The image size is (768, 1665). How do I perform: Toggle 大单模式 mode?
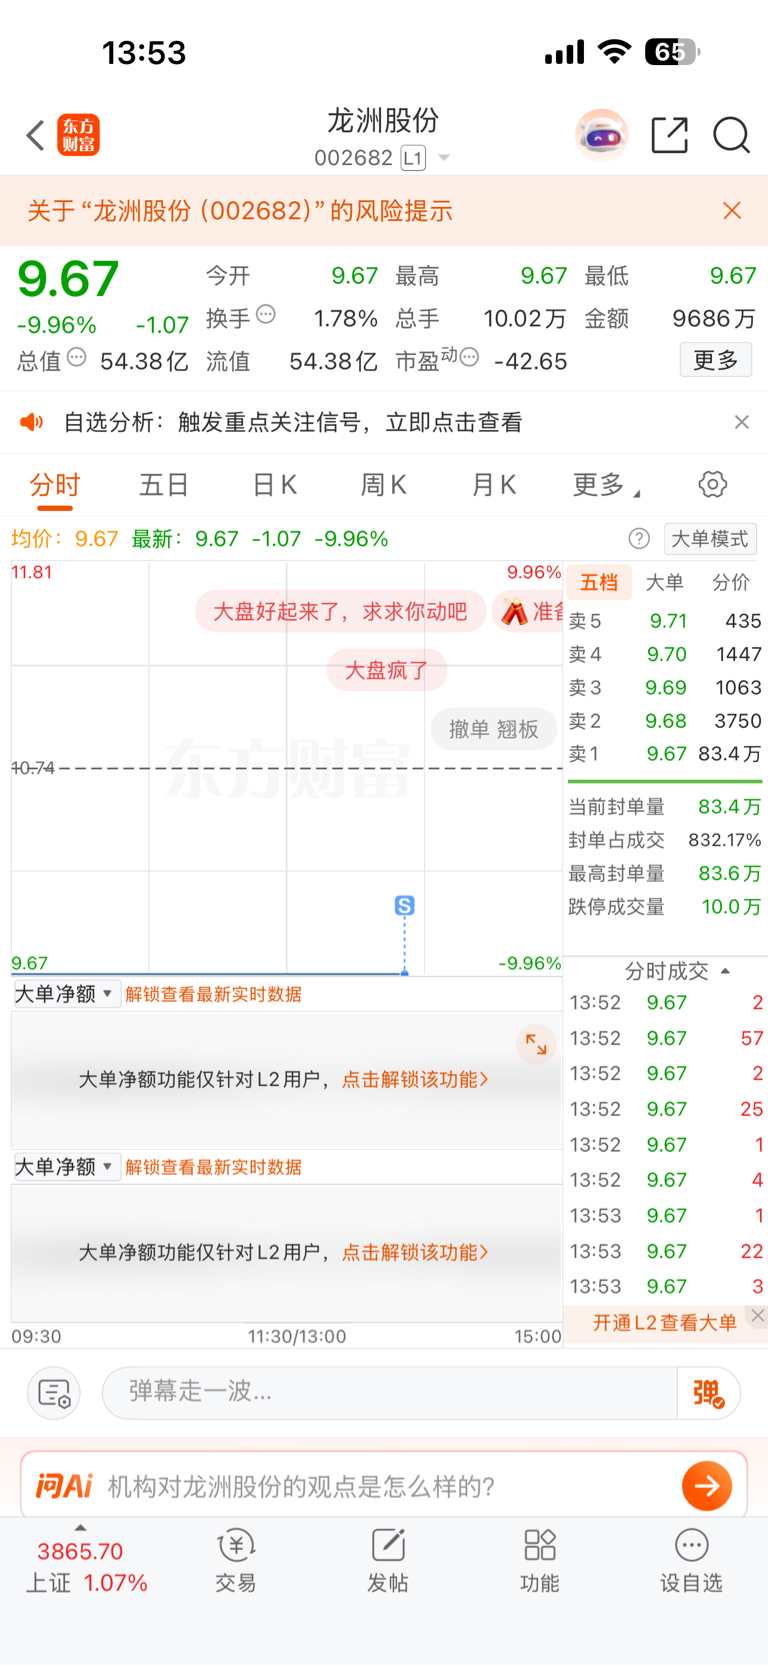[x=710, y=539]
